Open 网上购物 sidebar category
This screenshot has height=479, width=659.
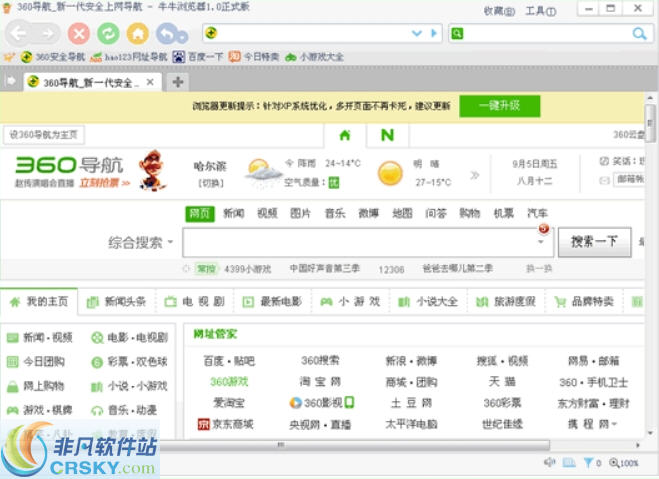(x=36, y=386)
